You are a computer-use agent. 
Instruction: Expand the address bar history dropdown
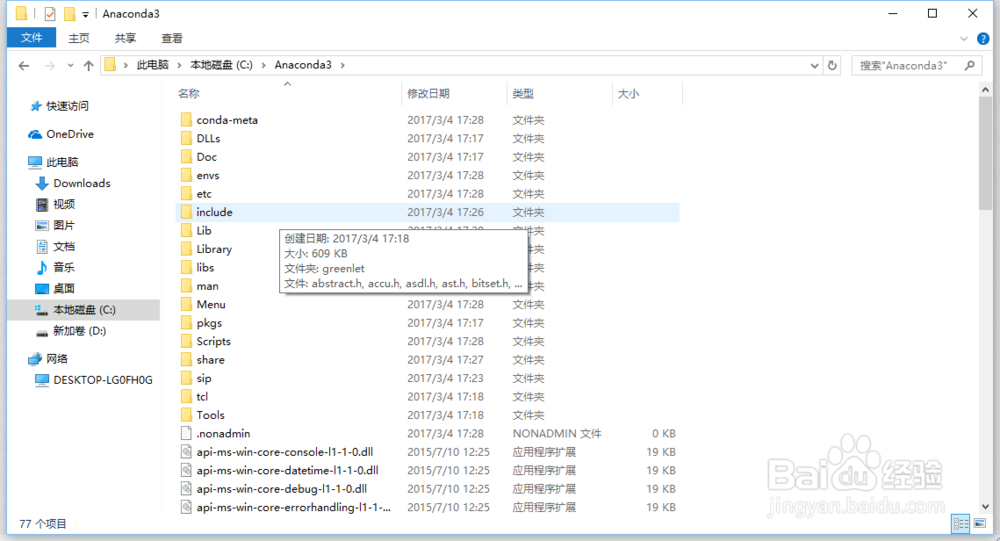point(814,65)
